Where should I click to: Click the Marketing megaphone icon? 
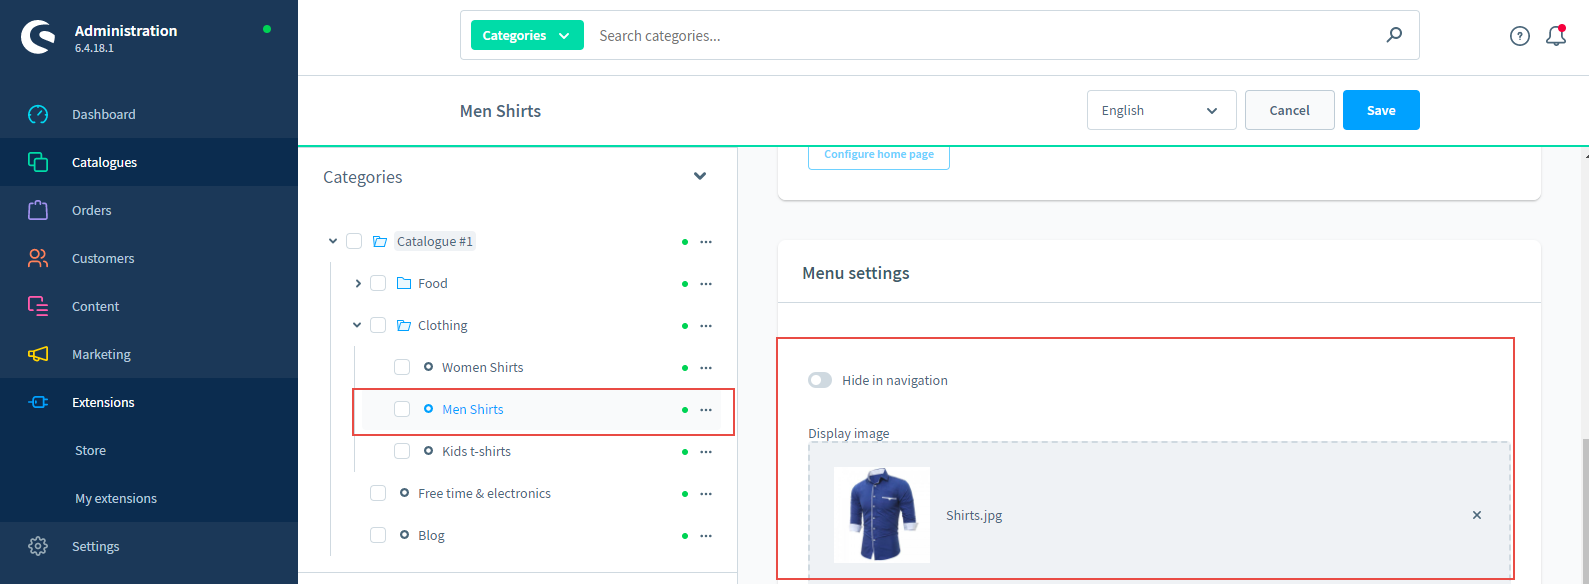click(38, 354)
